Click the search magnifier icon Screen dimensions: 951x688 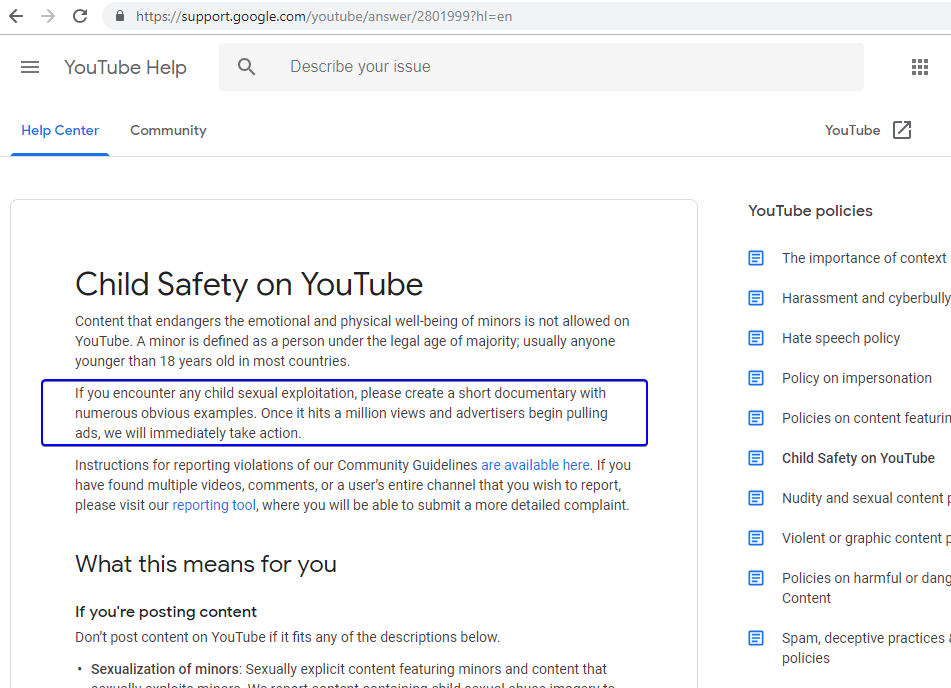246,67
